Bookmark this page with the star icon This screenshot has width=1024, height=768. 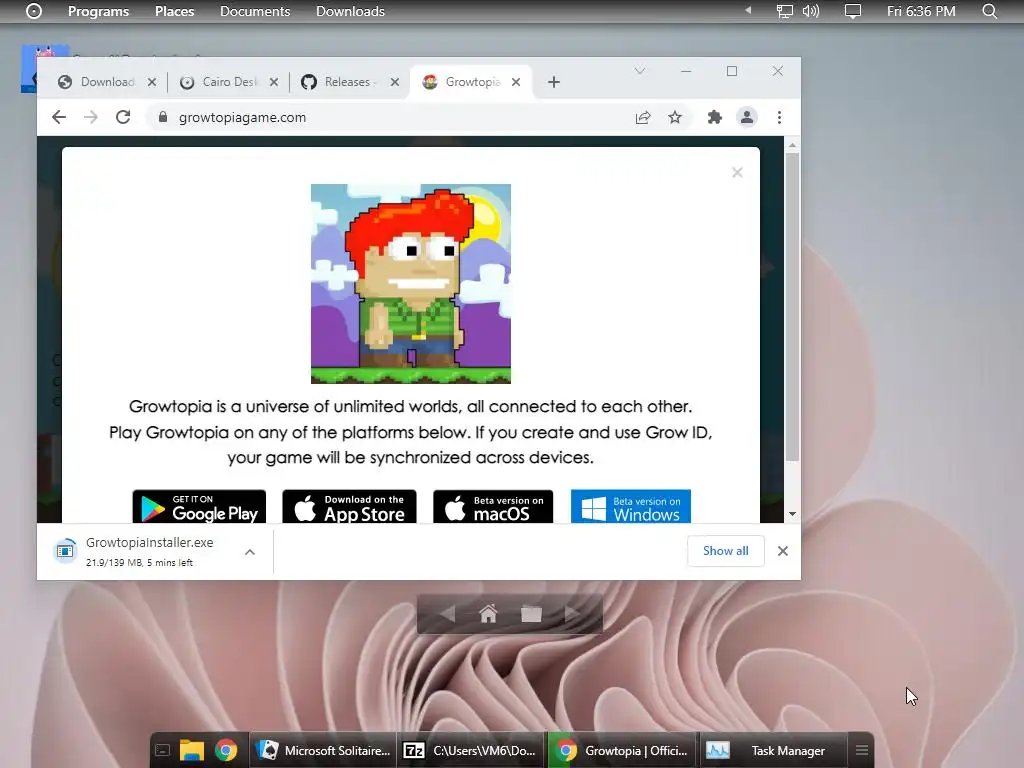point(675,118)
